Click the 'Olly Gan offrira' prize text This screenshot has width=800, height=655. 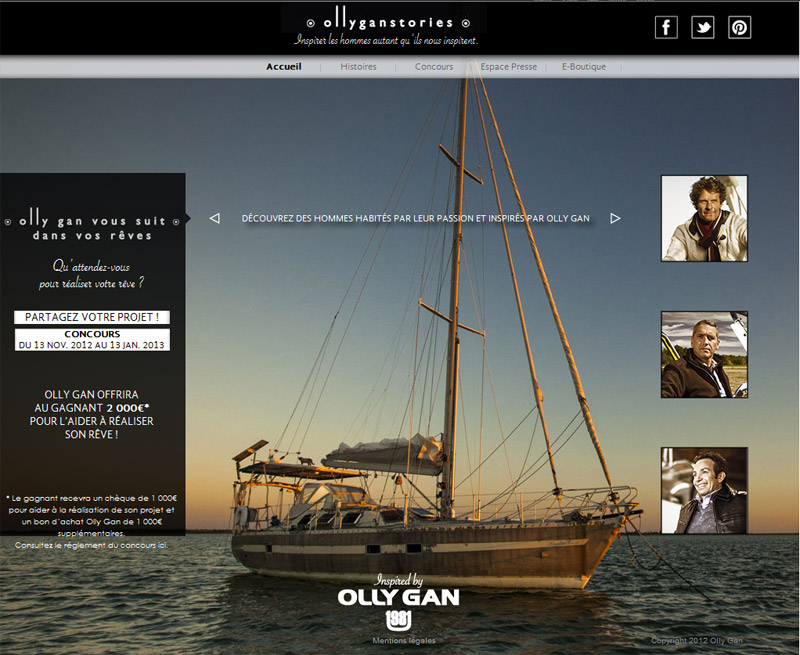click(92, 414)
